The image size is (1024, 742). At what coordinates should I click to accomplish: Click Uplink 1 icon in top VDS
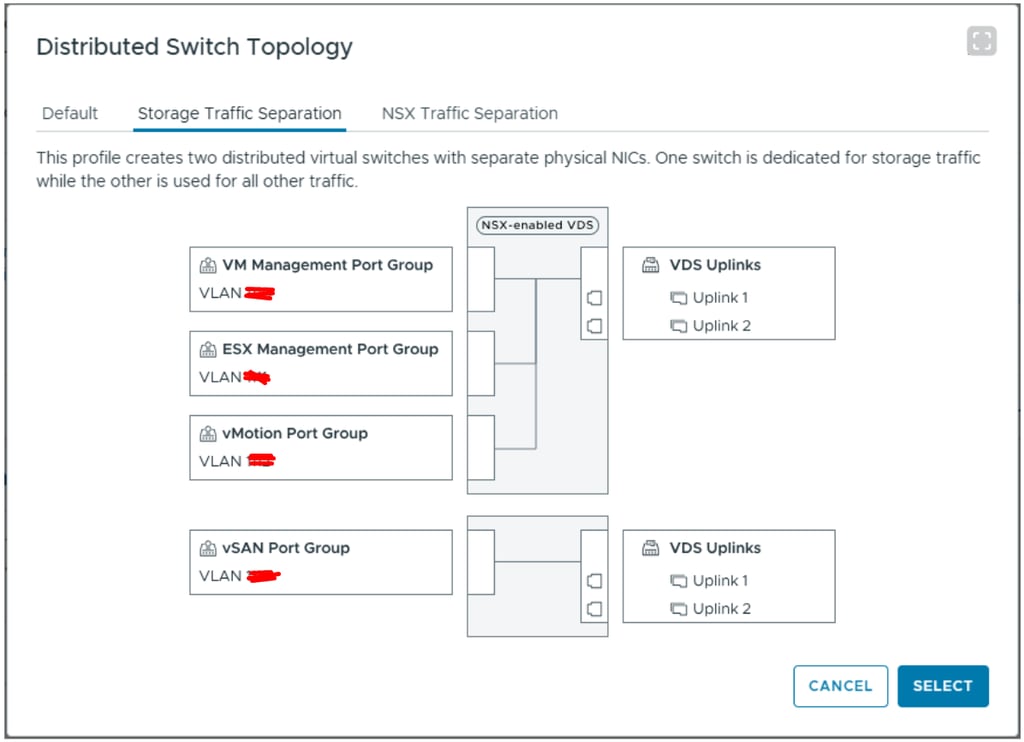(x=679, y=298)
